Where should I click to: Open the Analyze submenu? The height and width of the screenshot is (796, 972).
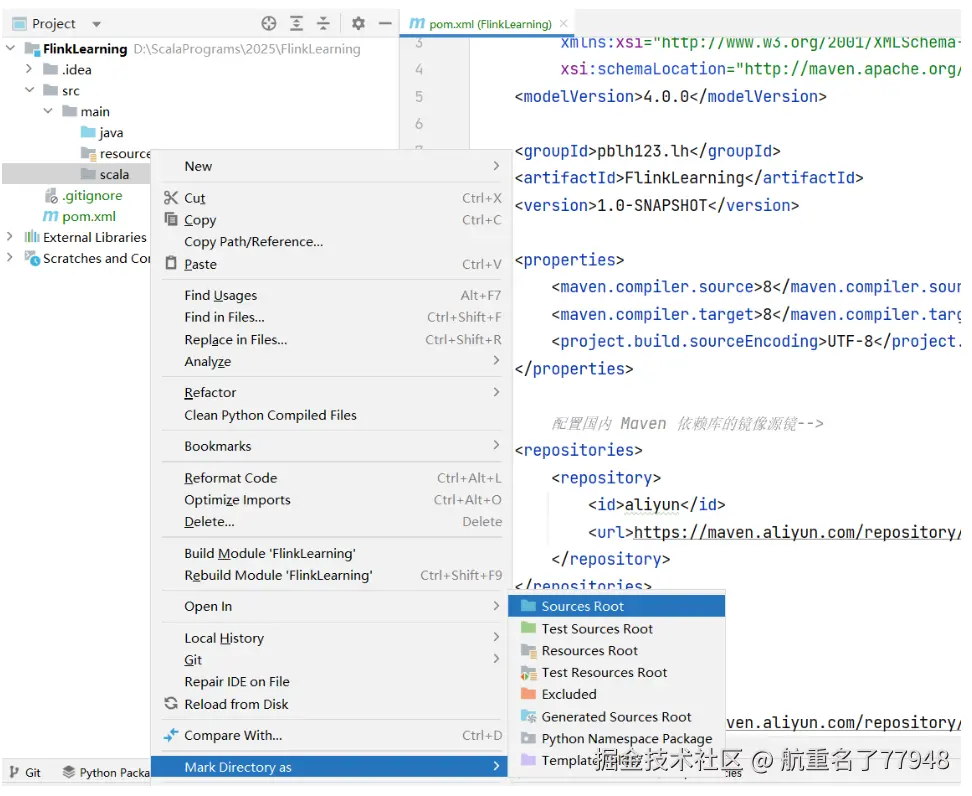(331, 361)
